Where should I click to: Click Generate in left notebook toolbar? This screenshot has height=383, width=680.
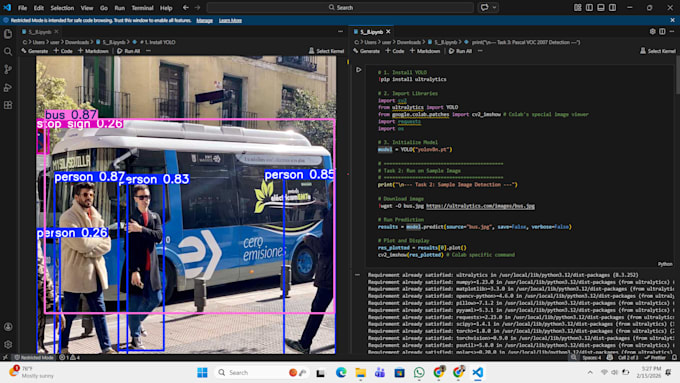(35, 51)
